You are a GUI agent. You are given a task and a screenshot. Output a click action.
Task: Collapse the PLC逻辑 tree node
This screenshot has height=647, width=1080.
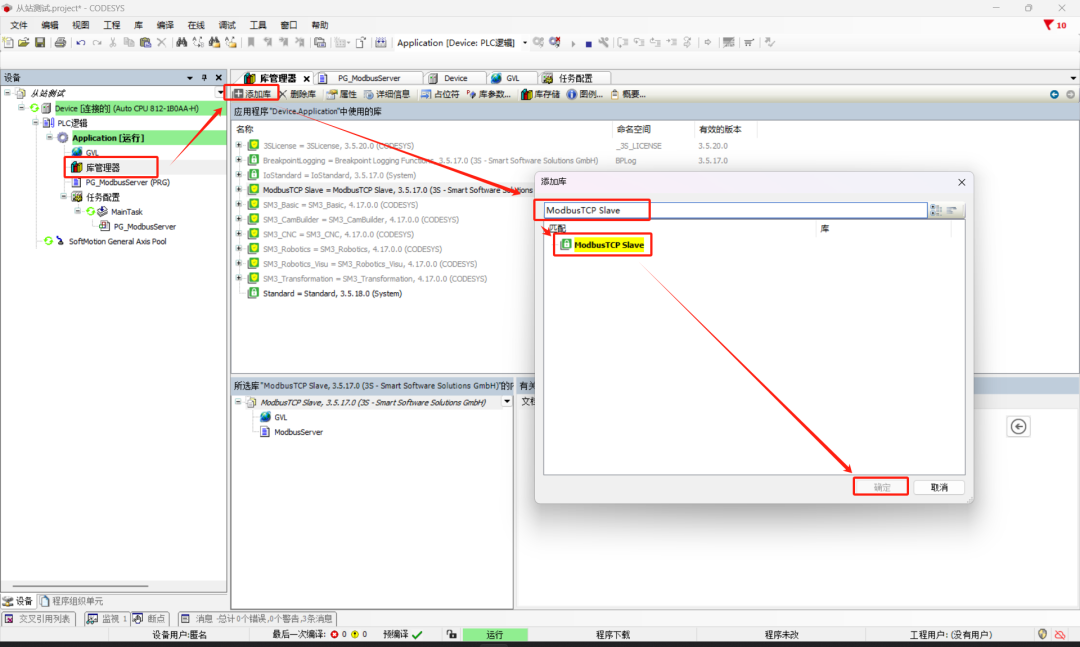[x=36, y=123]
